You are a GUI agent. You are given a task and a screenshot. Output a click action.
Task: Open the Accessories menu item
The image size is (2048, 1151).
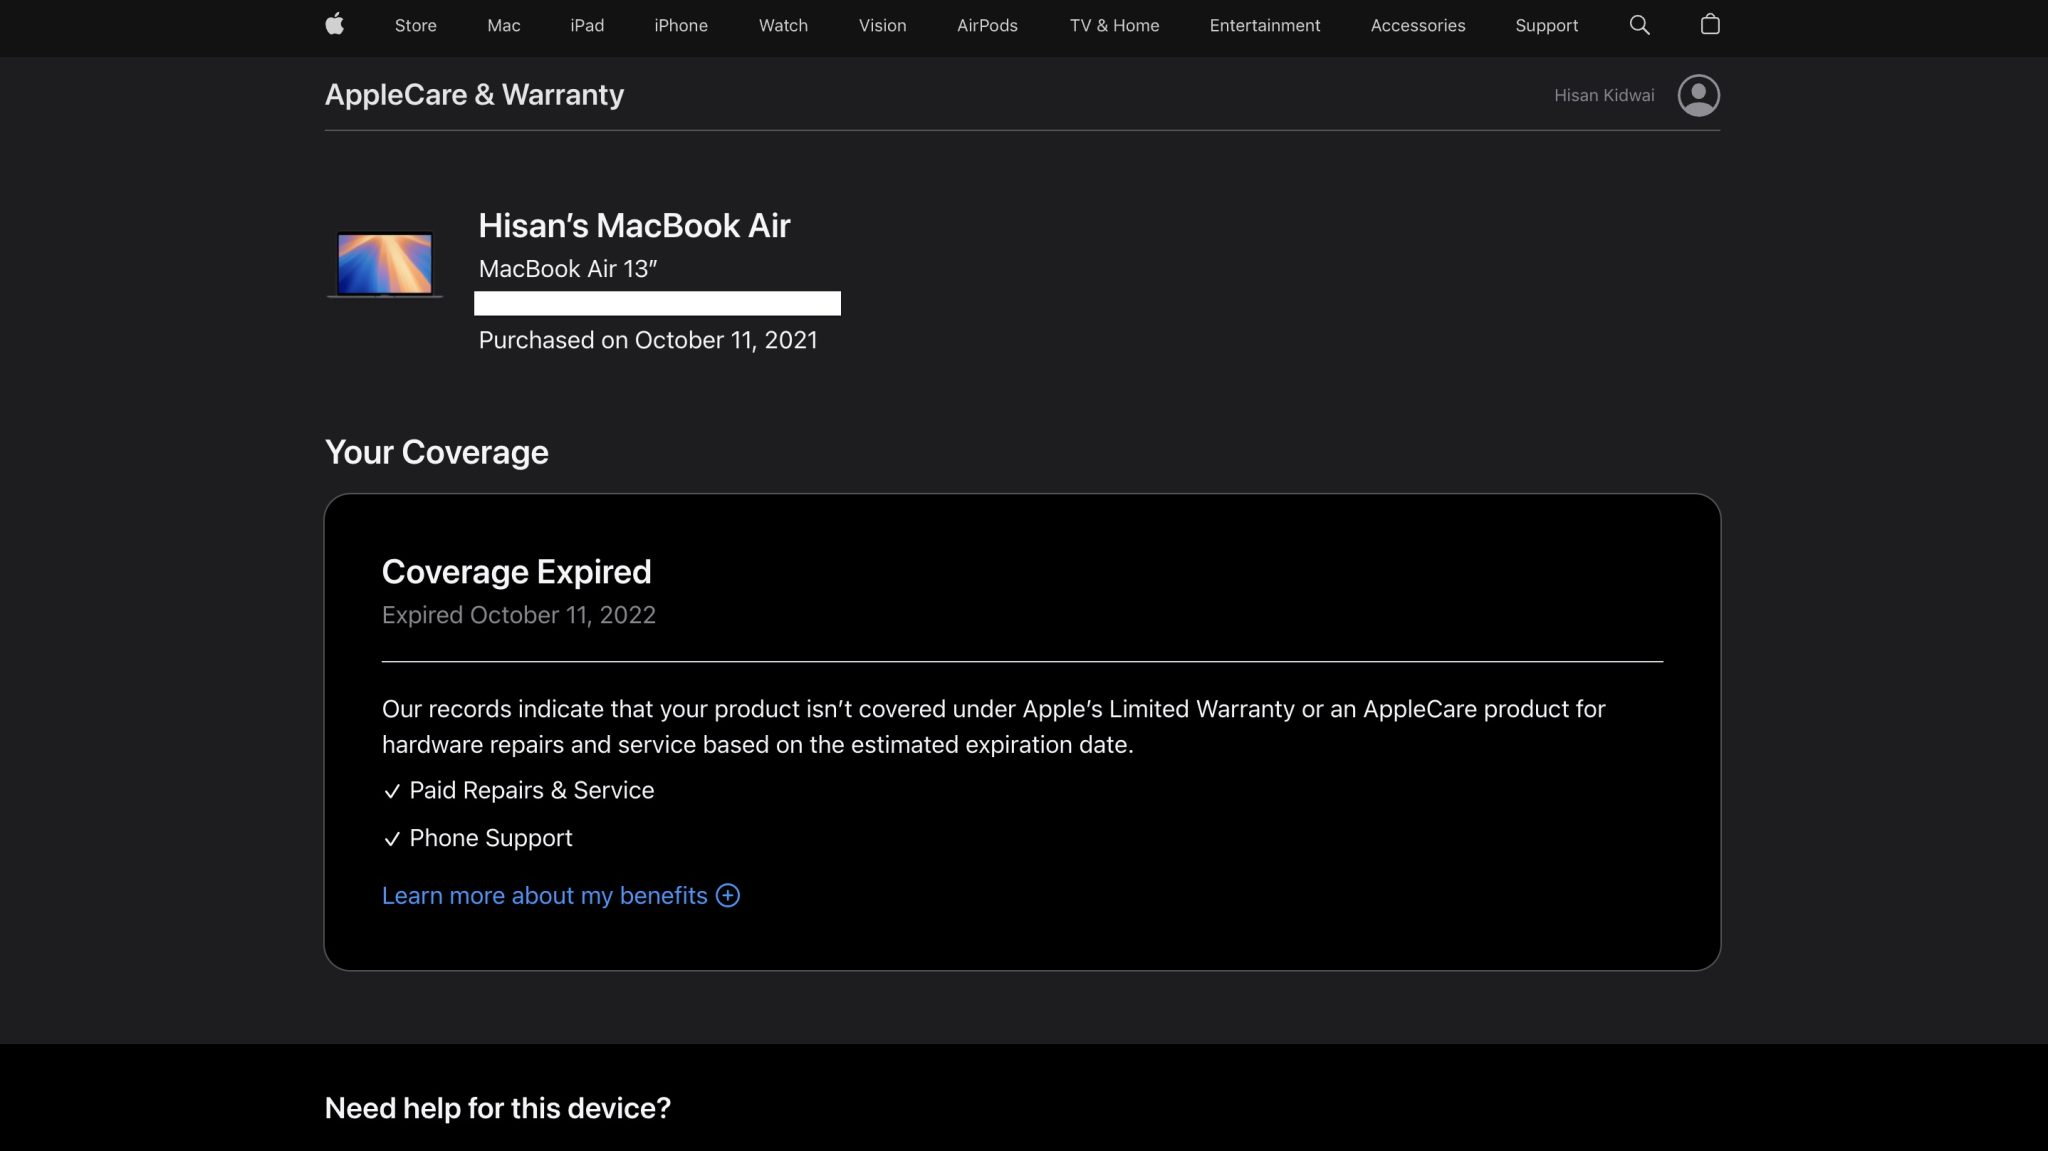1417,25
